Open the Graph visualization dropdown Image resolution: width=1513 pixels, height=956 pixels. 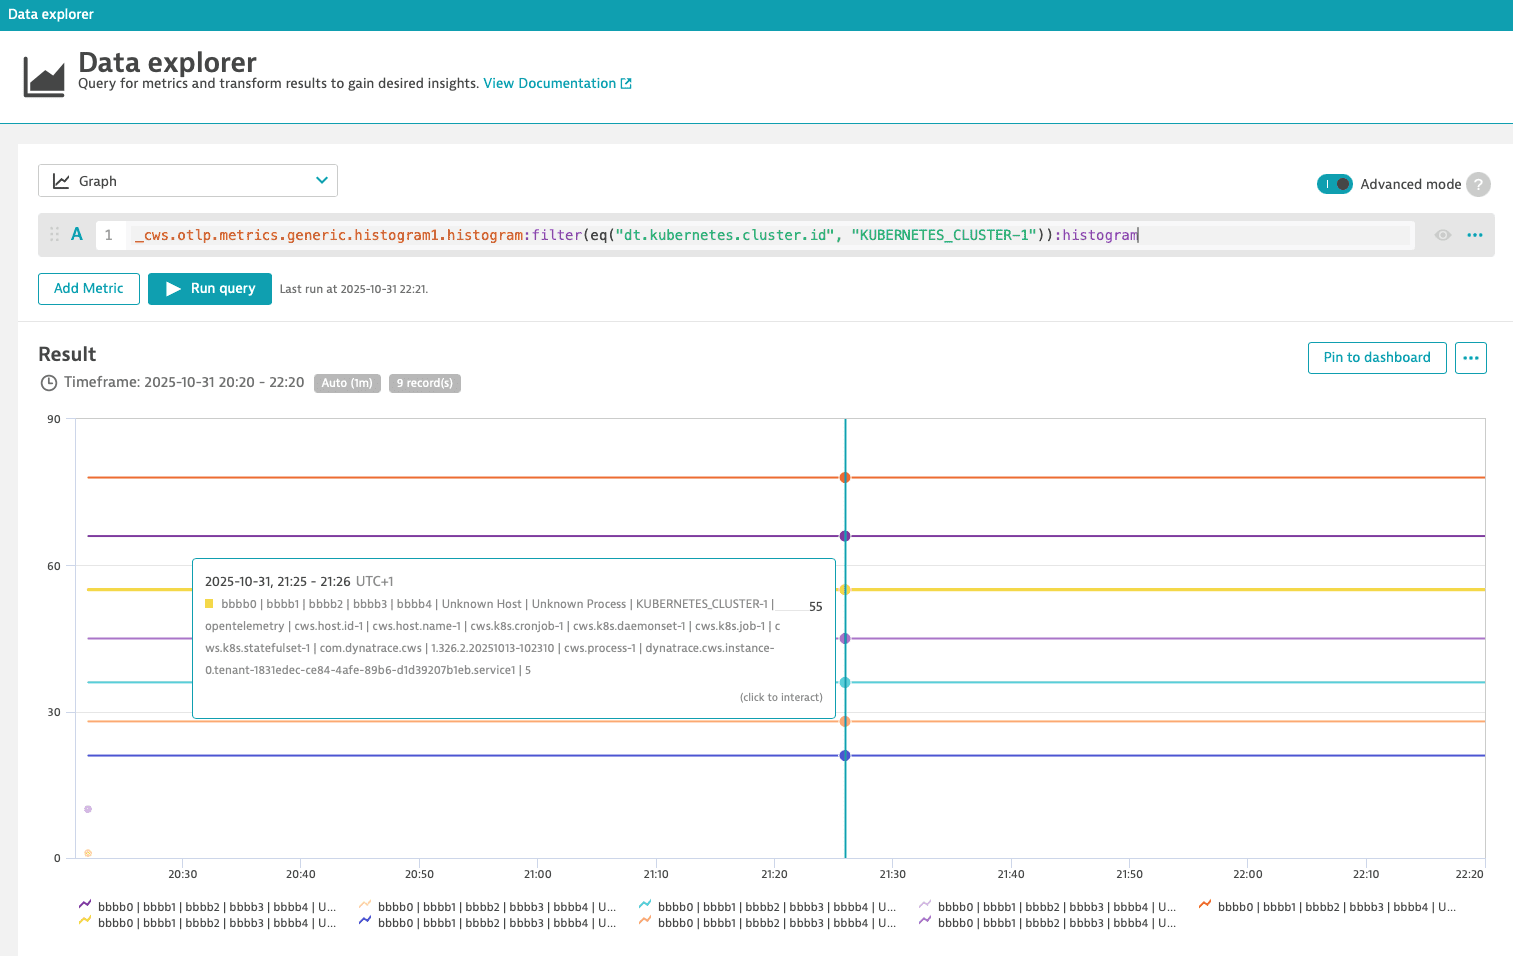pos(187,180)
